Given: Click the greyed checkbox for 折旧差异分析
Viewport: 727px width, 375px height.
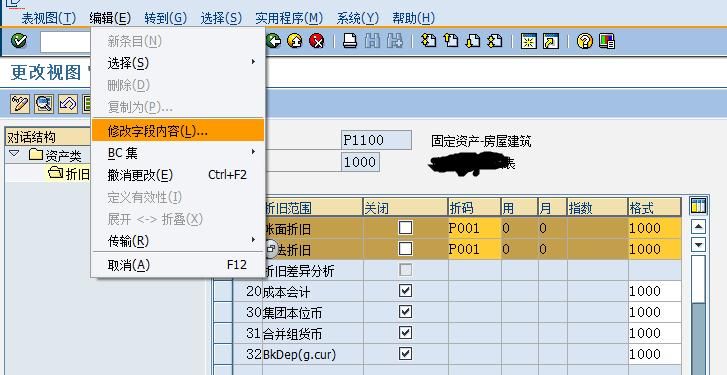Looking at the screenshot, I should point(406,270).
